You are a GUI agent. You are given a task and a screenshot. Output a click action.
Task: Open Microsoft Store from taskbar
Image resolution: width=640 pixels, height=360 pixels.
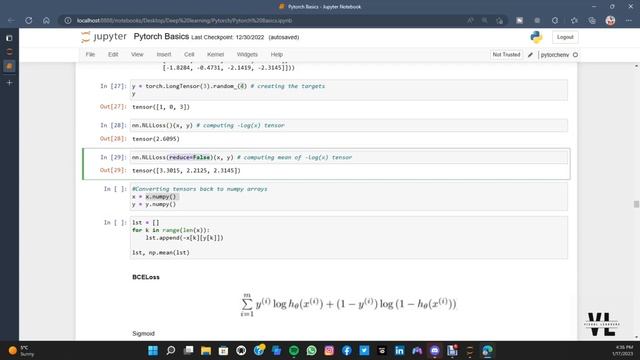tap(223, 351)
